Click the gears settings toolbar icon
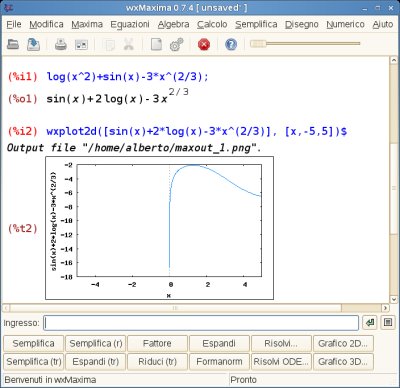 tap(177, 44)
